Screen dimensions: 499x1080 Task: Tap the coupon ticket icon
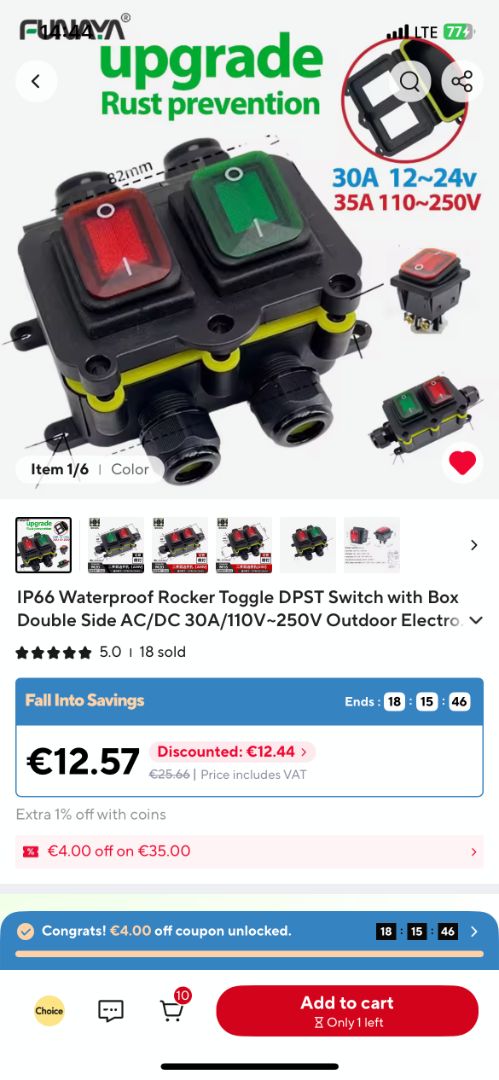pos(30,852)
